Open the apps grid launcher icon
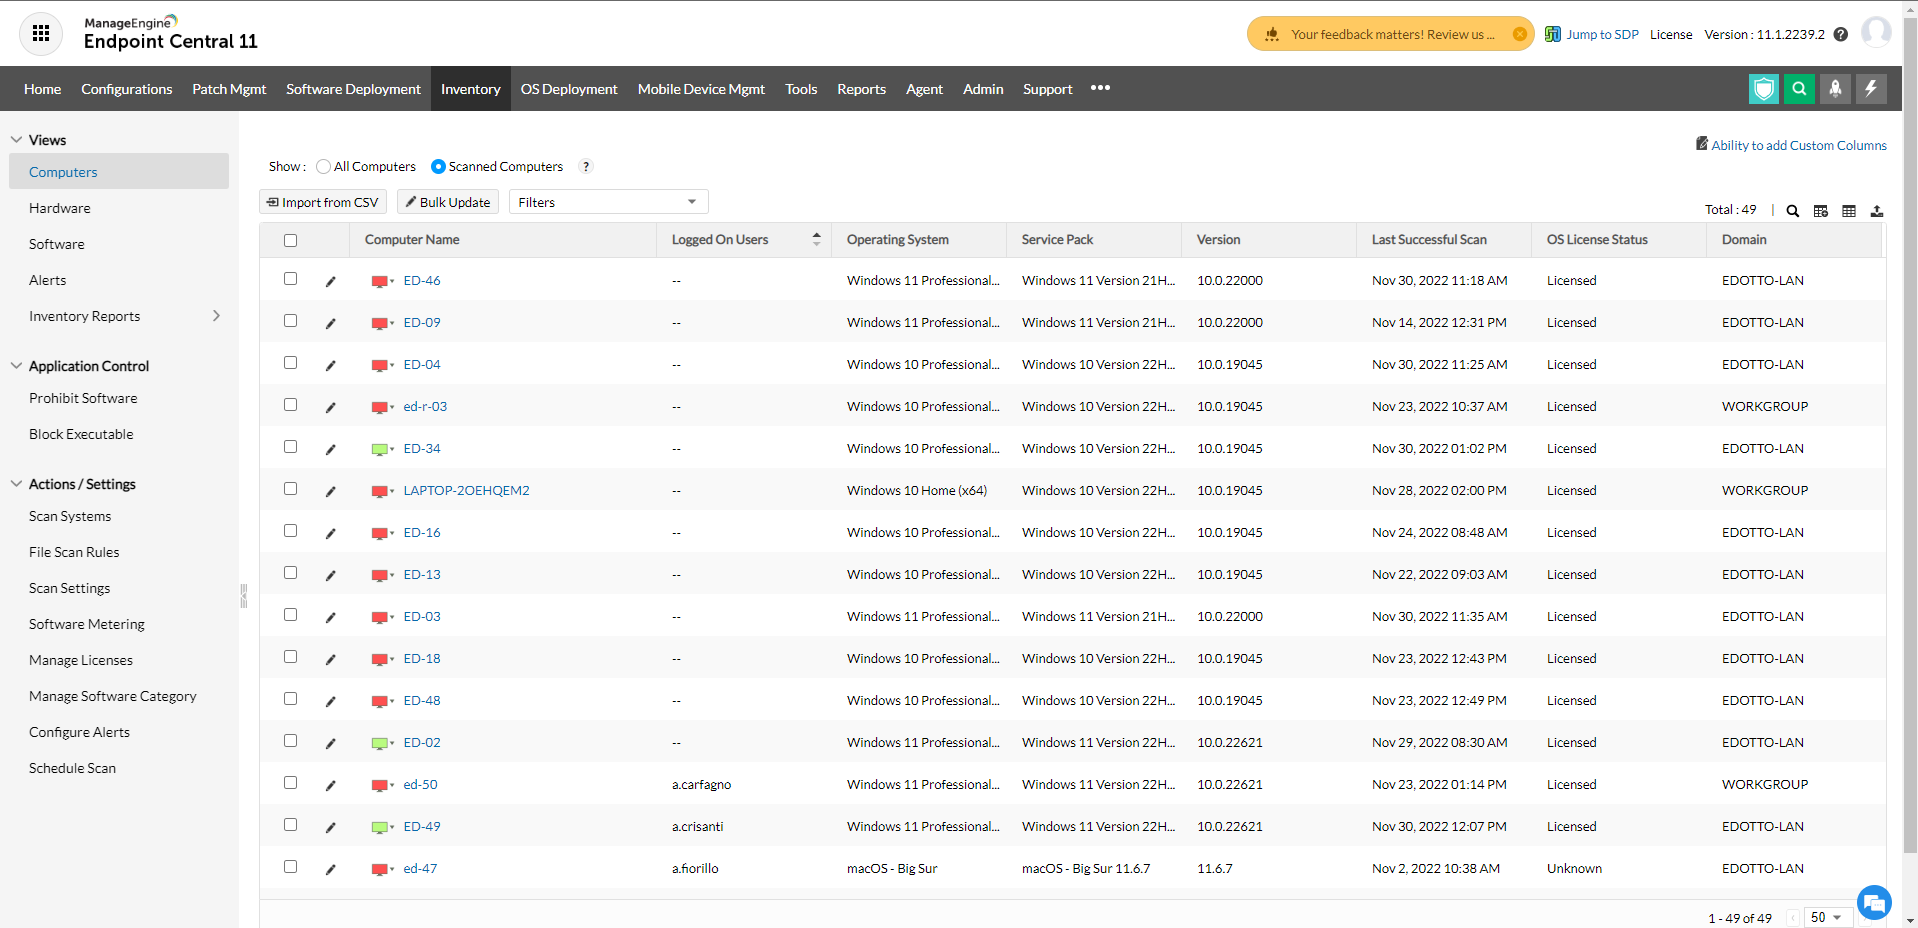The width and height of the screenshot is (1918, 928). (x=41, y=34)
